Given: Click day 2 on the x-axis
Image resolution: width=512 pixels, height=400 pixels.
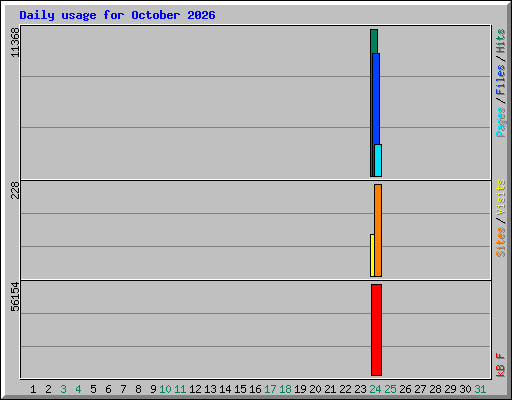Looking at the screenshot, I should coord(48,389).
